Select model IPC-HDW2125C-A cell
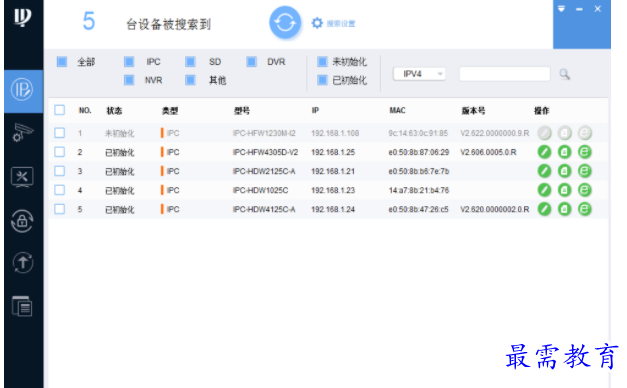 point(264,172)
